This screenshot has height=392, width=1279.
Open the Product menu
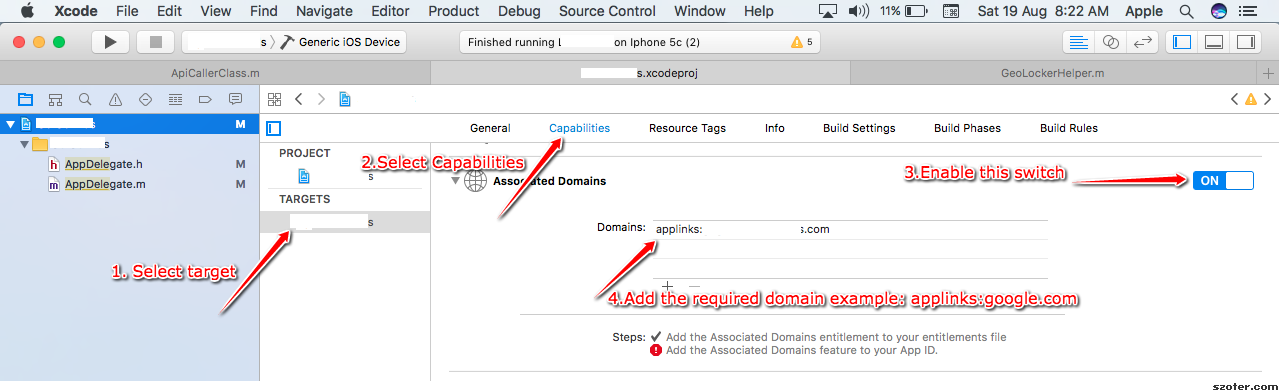[454, 12]
